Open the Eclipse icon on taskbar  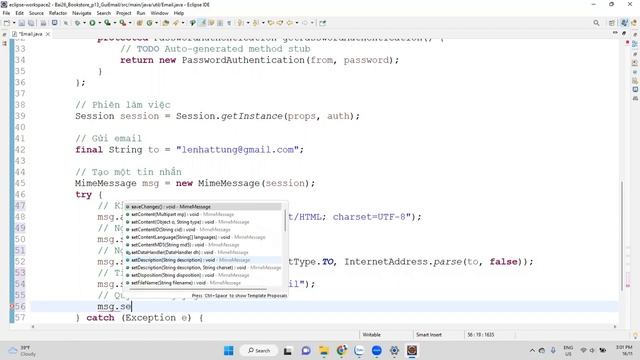[x=412, y=351]
